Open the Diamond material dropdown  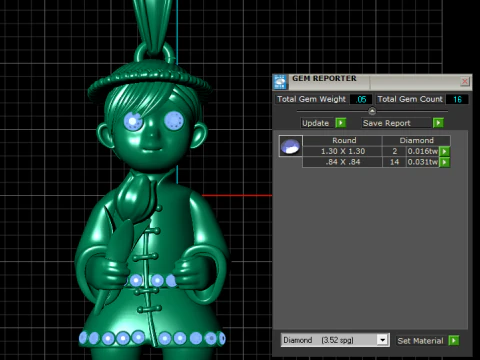(x=335, y=340)
